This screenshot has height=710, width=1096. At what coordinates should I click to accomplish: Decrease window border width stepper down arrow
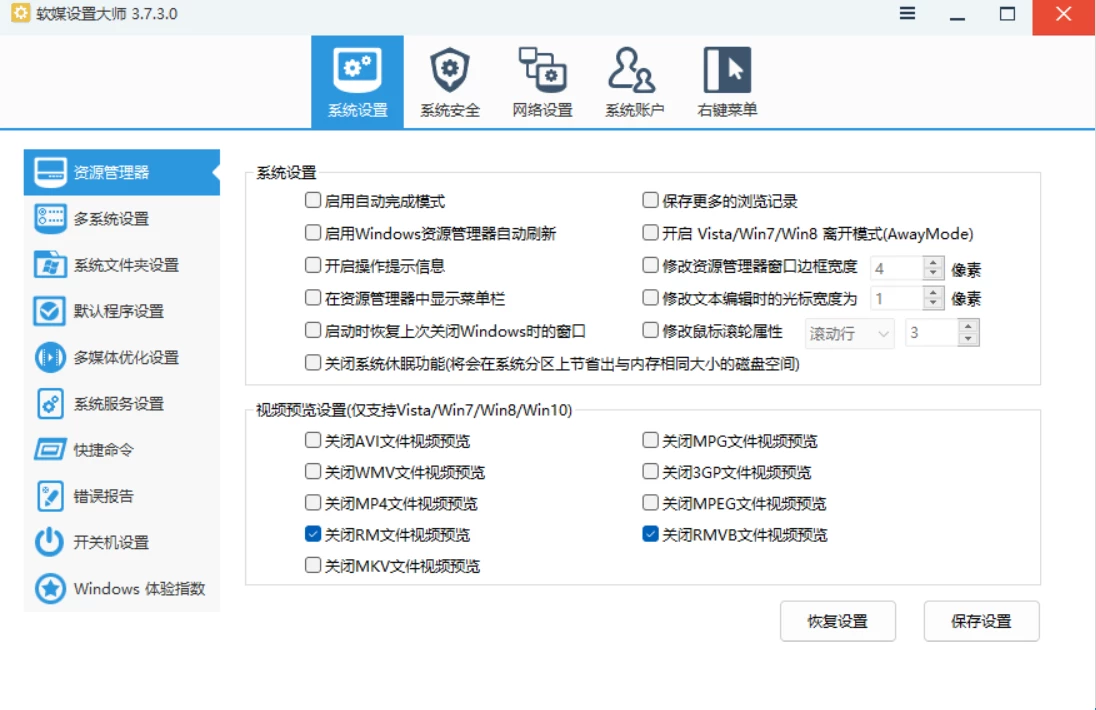pos(933,273)
